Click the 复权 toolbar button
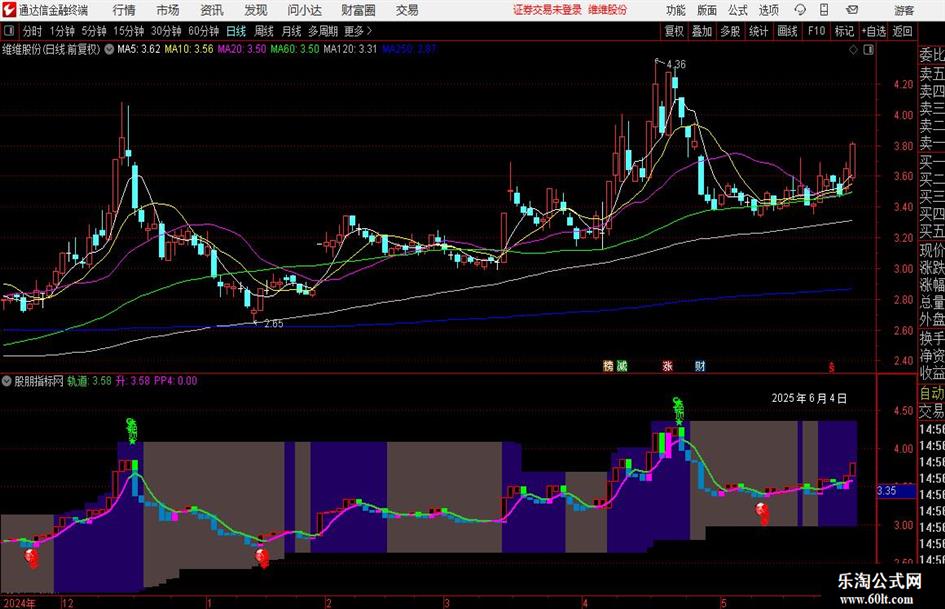 click(674, 31)
